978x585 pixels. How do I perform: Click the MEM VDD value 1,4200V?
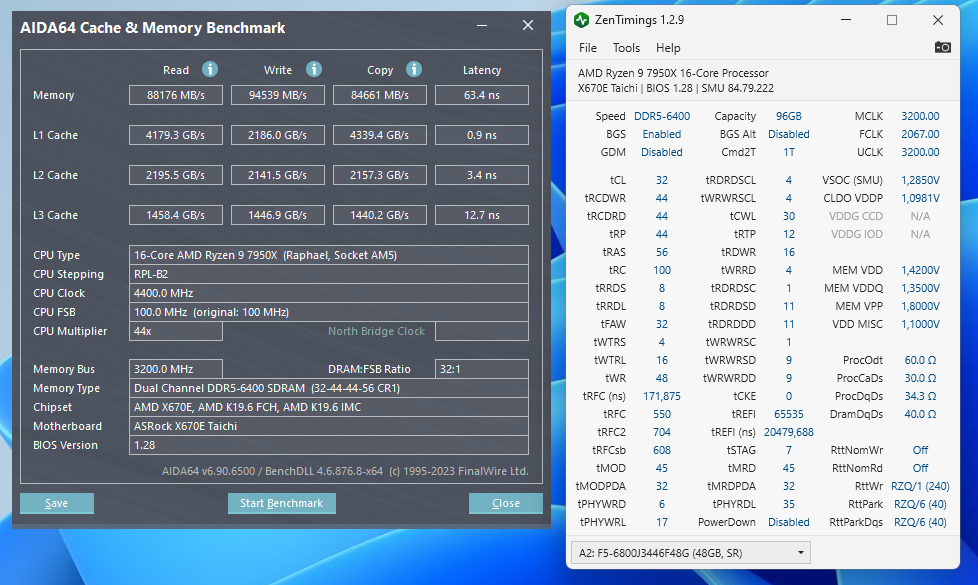tap(920, 270)
